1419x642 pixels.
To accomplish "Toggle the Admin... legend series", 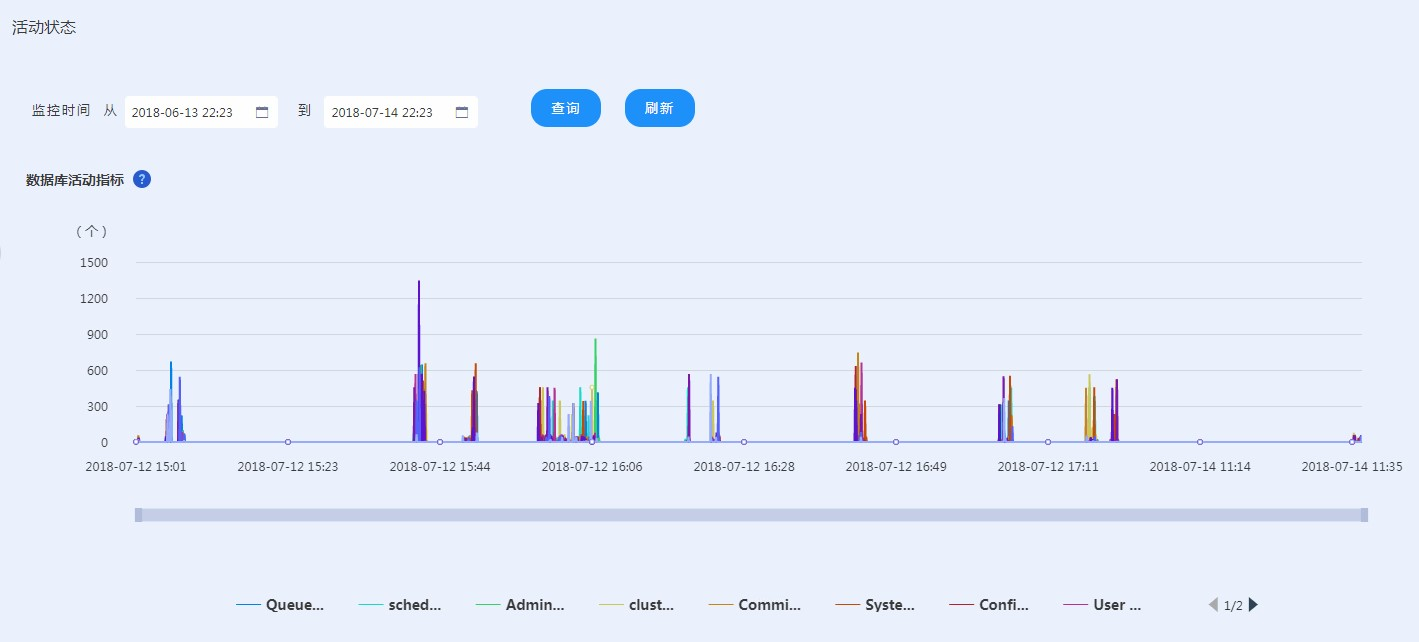I will click(x=520, y=605).
